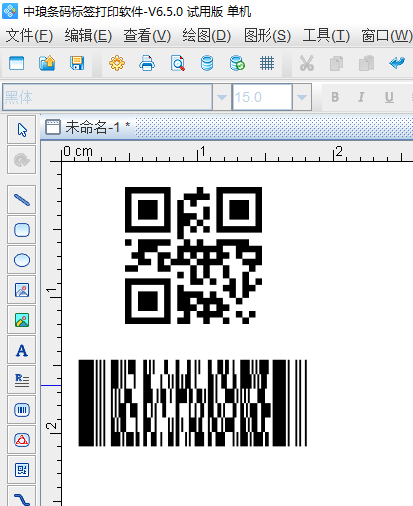Click the paste icon in the toolbar
The height and width of the screenshot is (506, 413).
(x=366, y=63)
